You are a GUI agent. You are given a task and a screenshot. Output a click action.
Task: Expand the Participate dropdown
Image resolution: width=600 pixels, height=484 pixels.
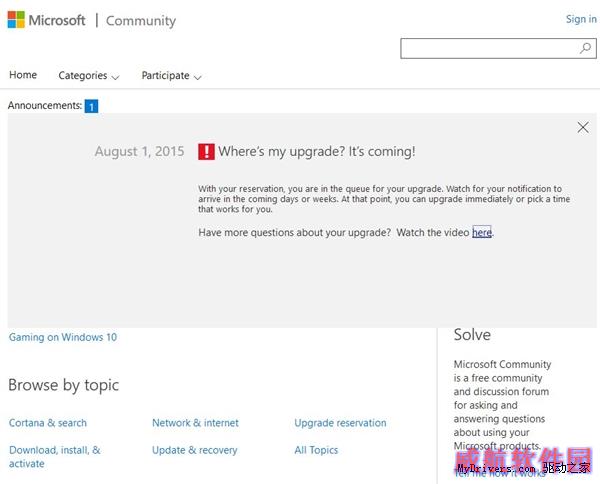171,76
